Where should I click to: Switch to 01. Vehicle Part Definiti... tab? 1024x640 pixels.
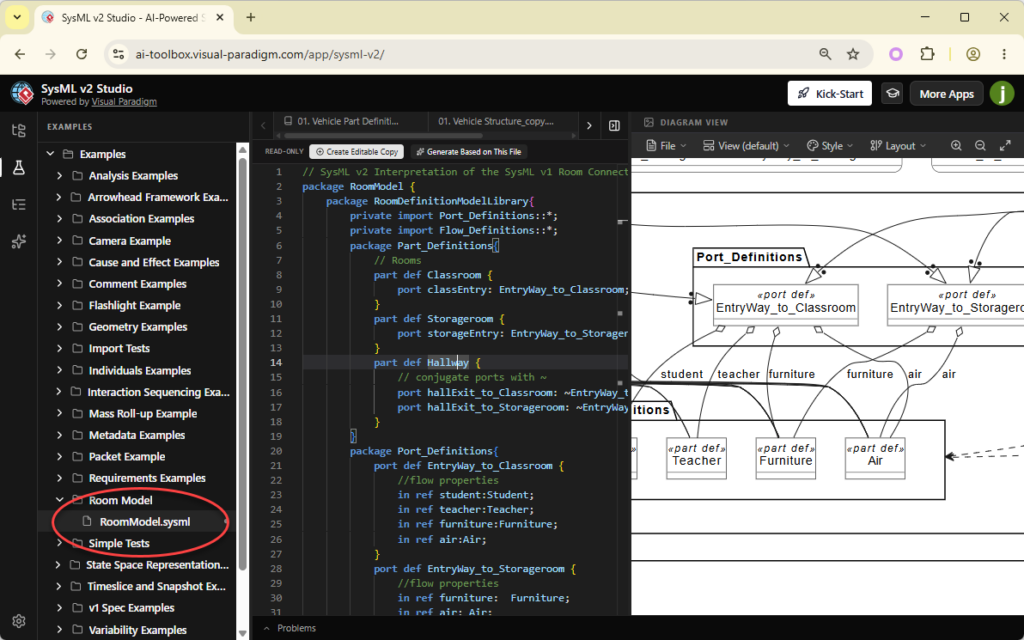tap(349, 121)
